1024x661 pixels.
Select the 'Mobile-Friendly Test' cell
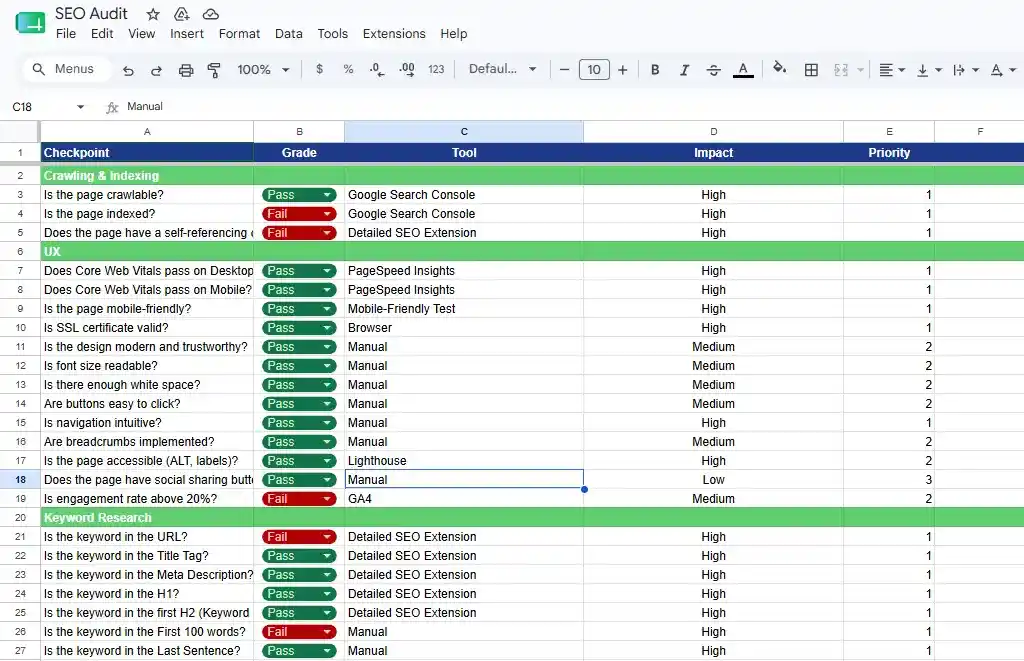[x=464, y=309]
